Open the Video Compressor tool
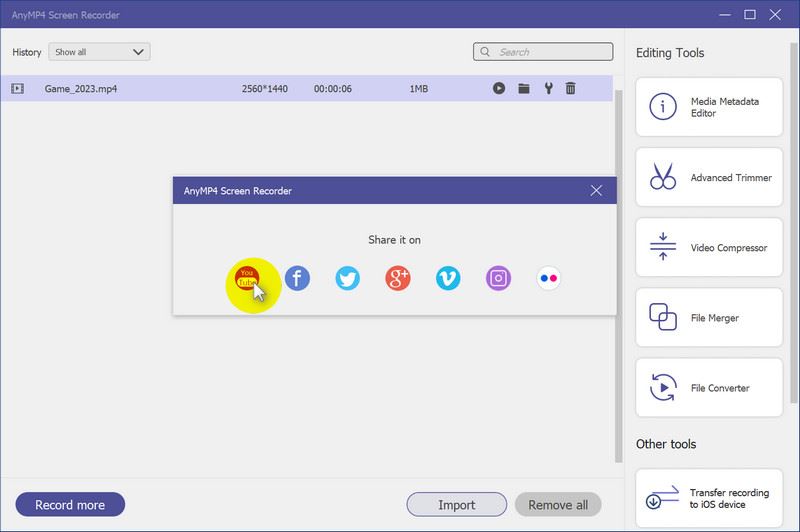800x532 pixels. coord(709,247)
